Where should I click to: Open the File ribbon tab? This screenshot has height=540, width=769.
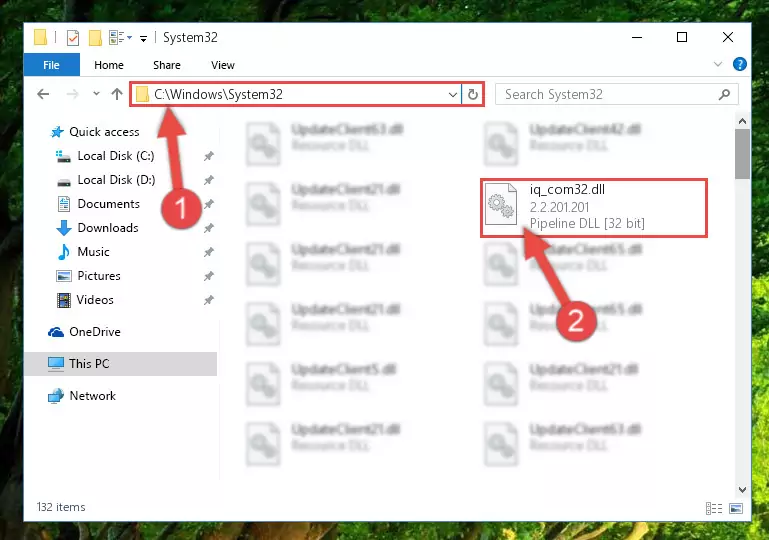click(51, 65)
